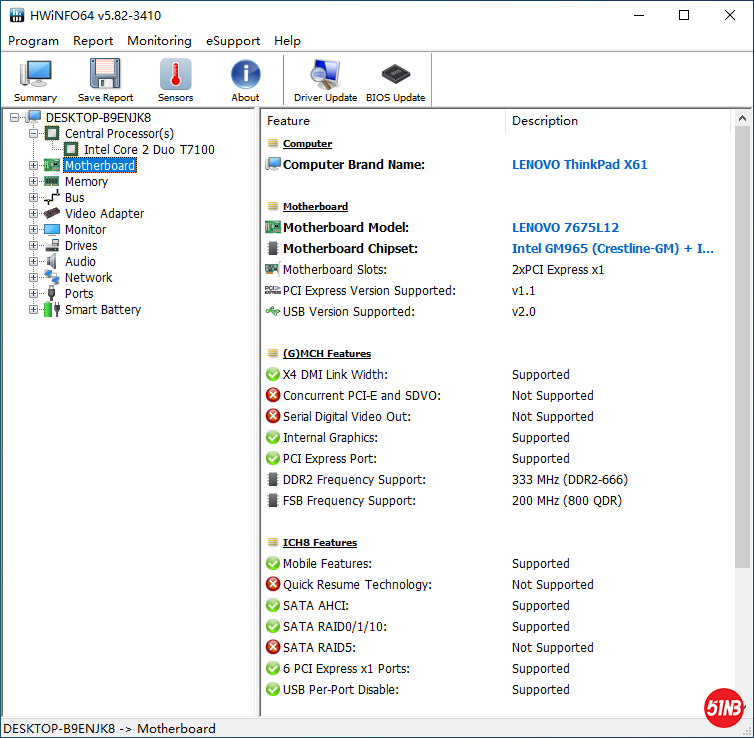Select the Network tree item
This screenshot has height=738, width=754.
(x=88, y=278)
